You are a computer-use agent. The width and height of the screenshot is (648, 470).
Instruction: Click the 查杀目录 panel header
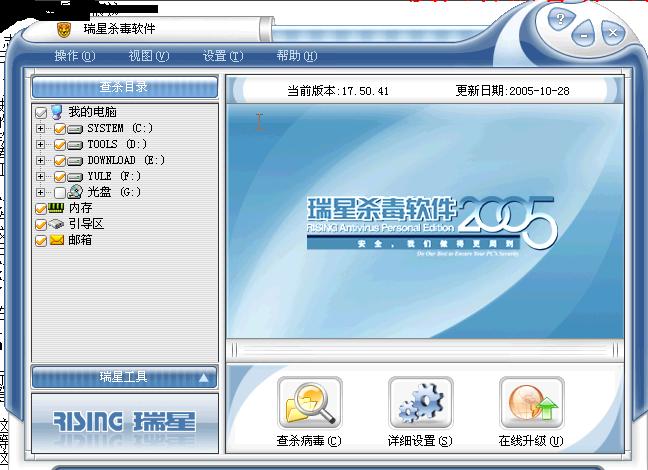click(x=124, y=87)
